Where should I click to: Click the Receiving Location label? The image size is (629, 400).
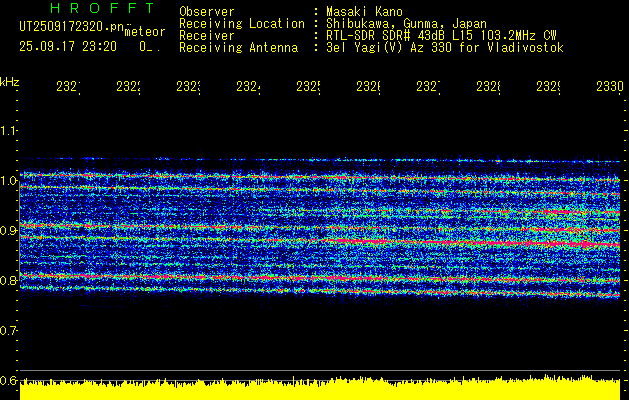[x=242, y=24]
